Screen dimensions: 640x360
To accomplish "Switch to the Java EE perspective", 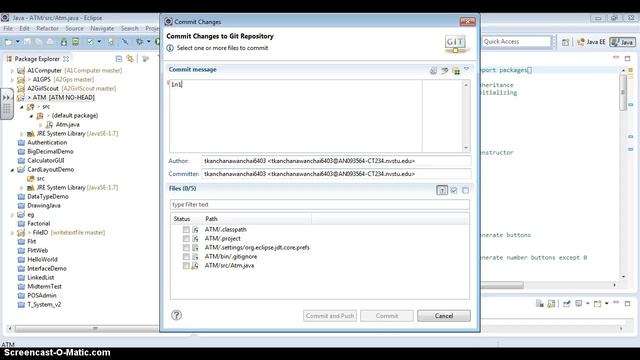I will tap(591, 42).
